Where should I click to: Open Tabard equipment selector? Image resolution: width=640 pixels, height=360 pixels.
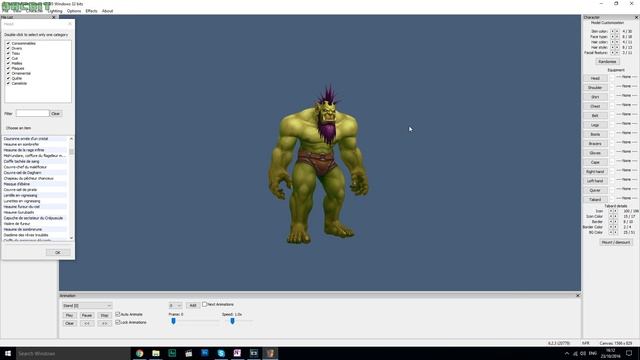(595, 200)
